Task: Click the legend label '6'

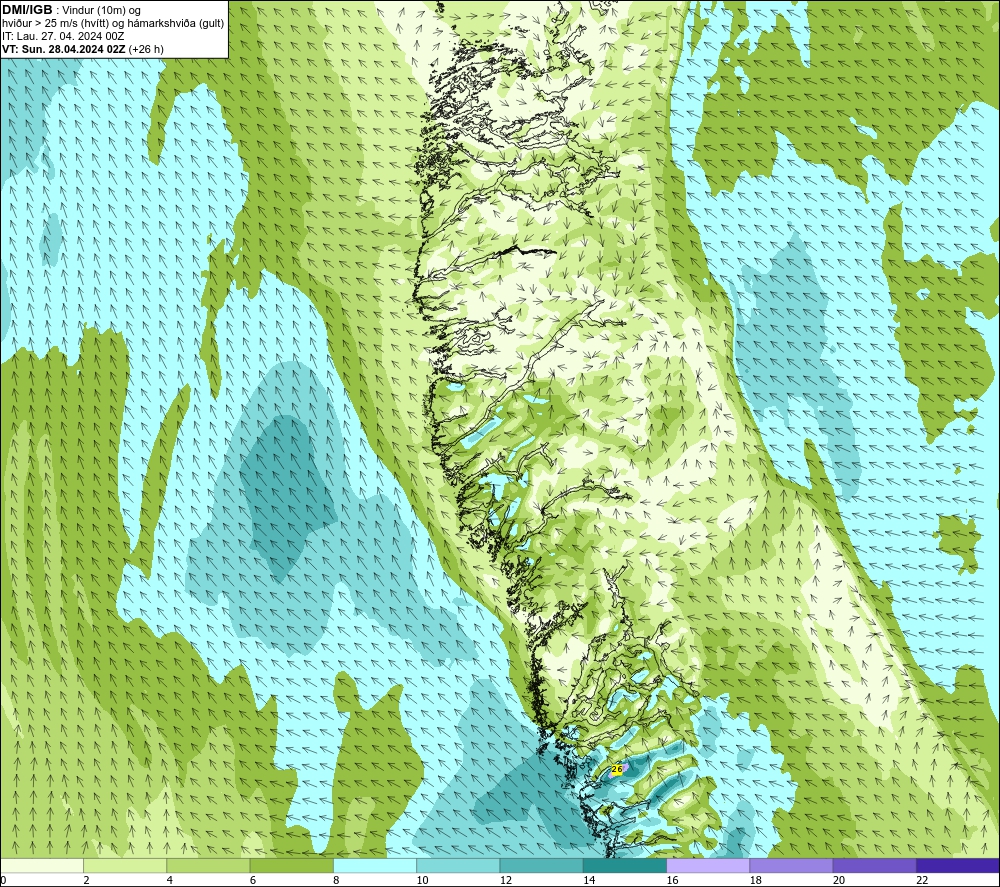Action: (253, 880)
